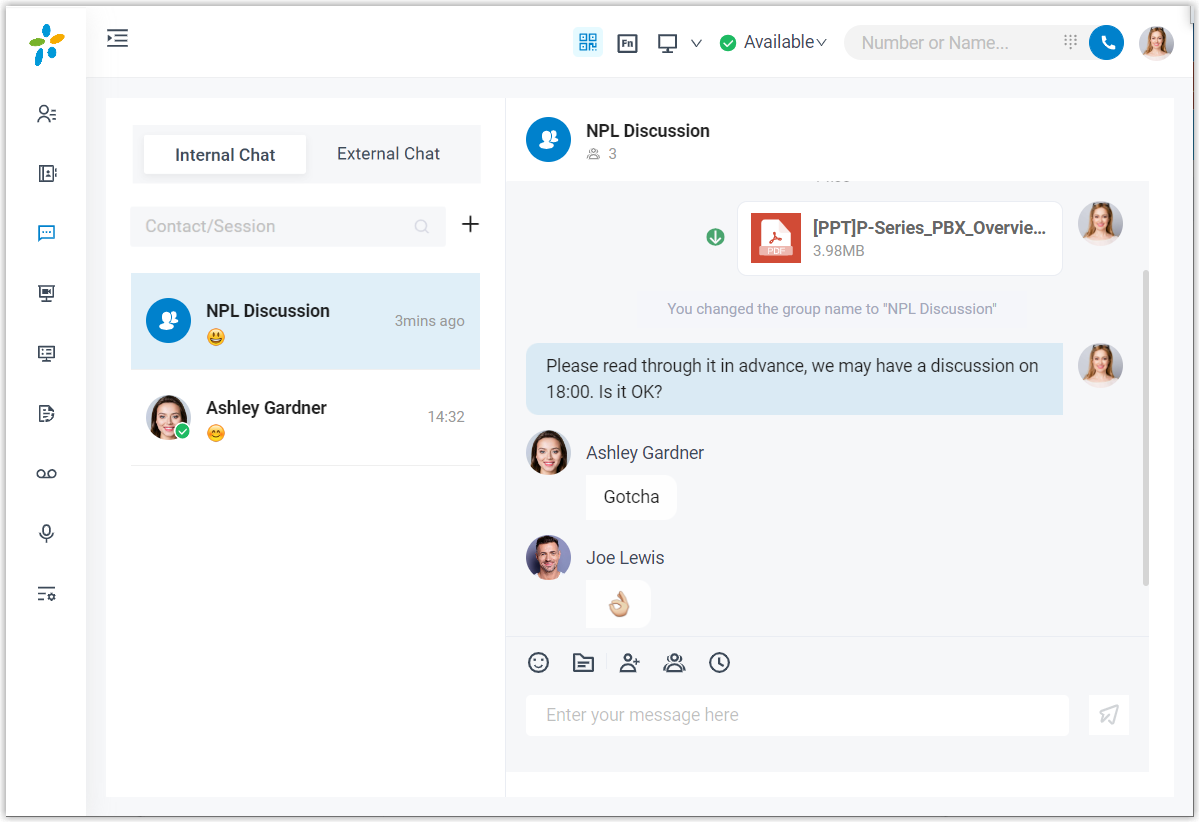Click the add member icon
The width and height of the screenshot is (1200, 823).
coord(629,662)
